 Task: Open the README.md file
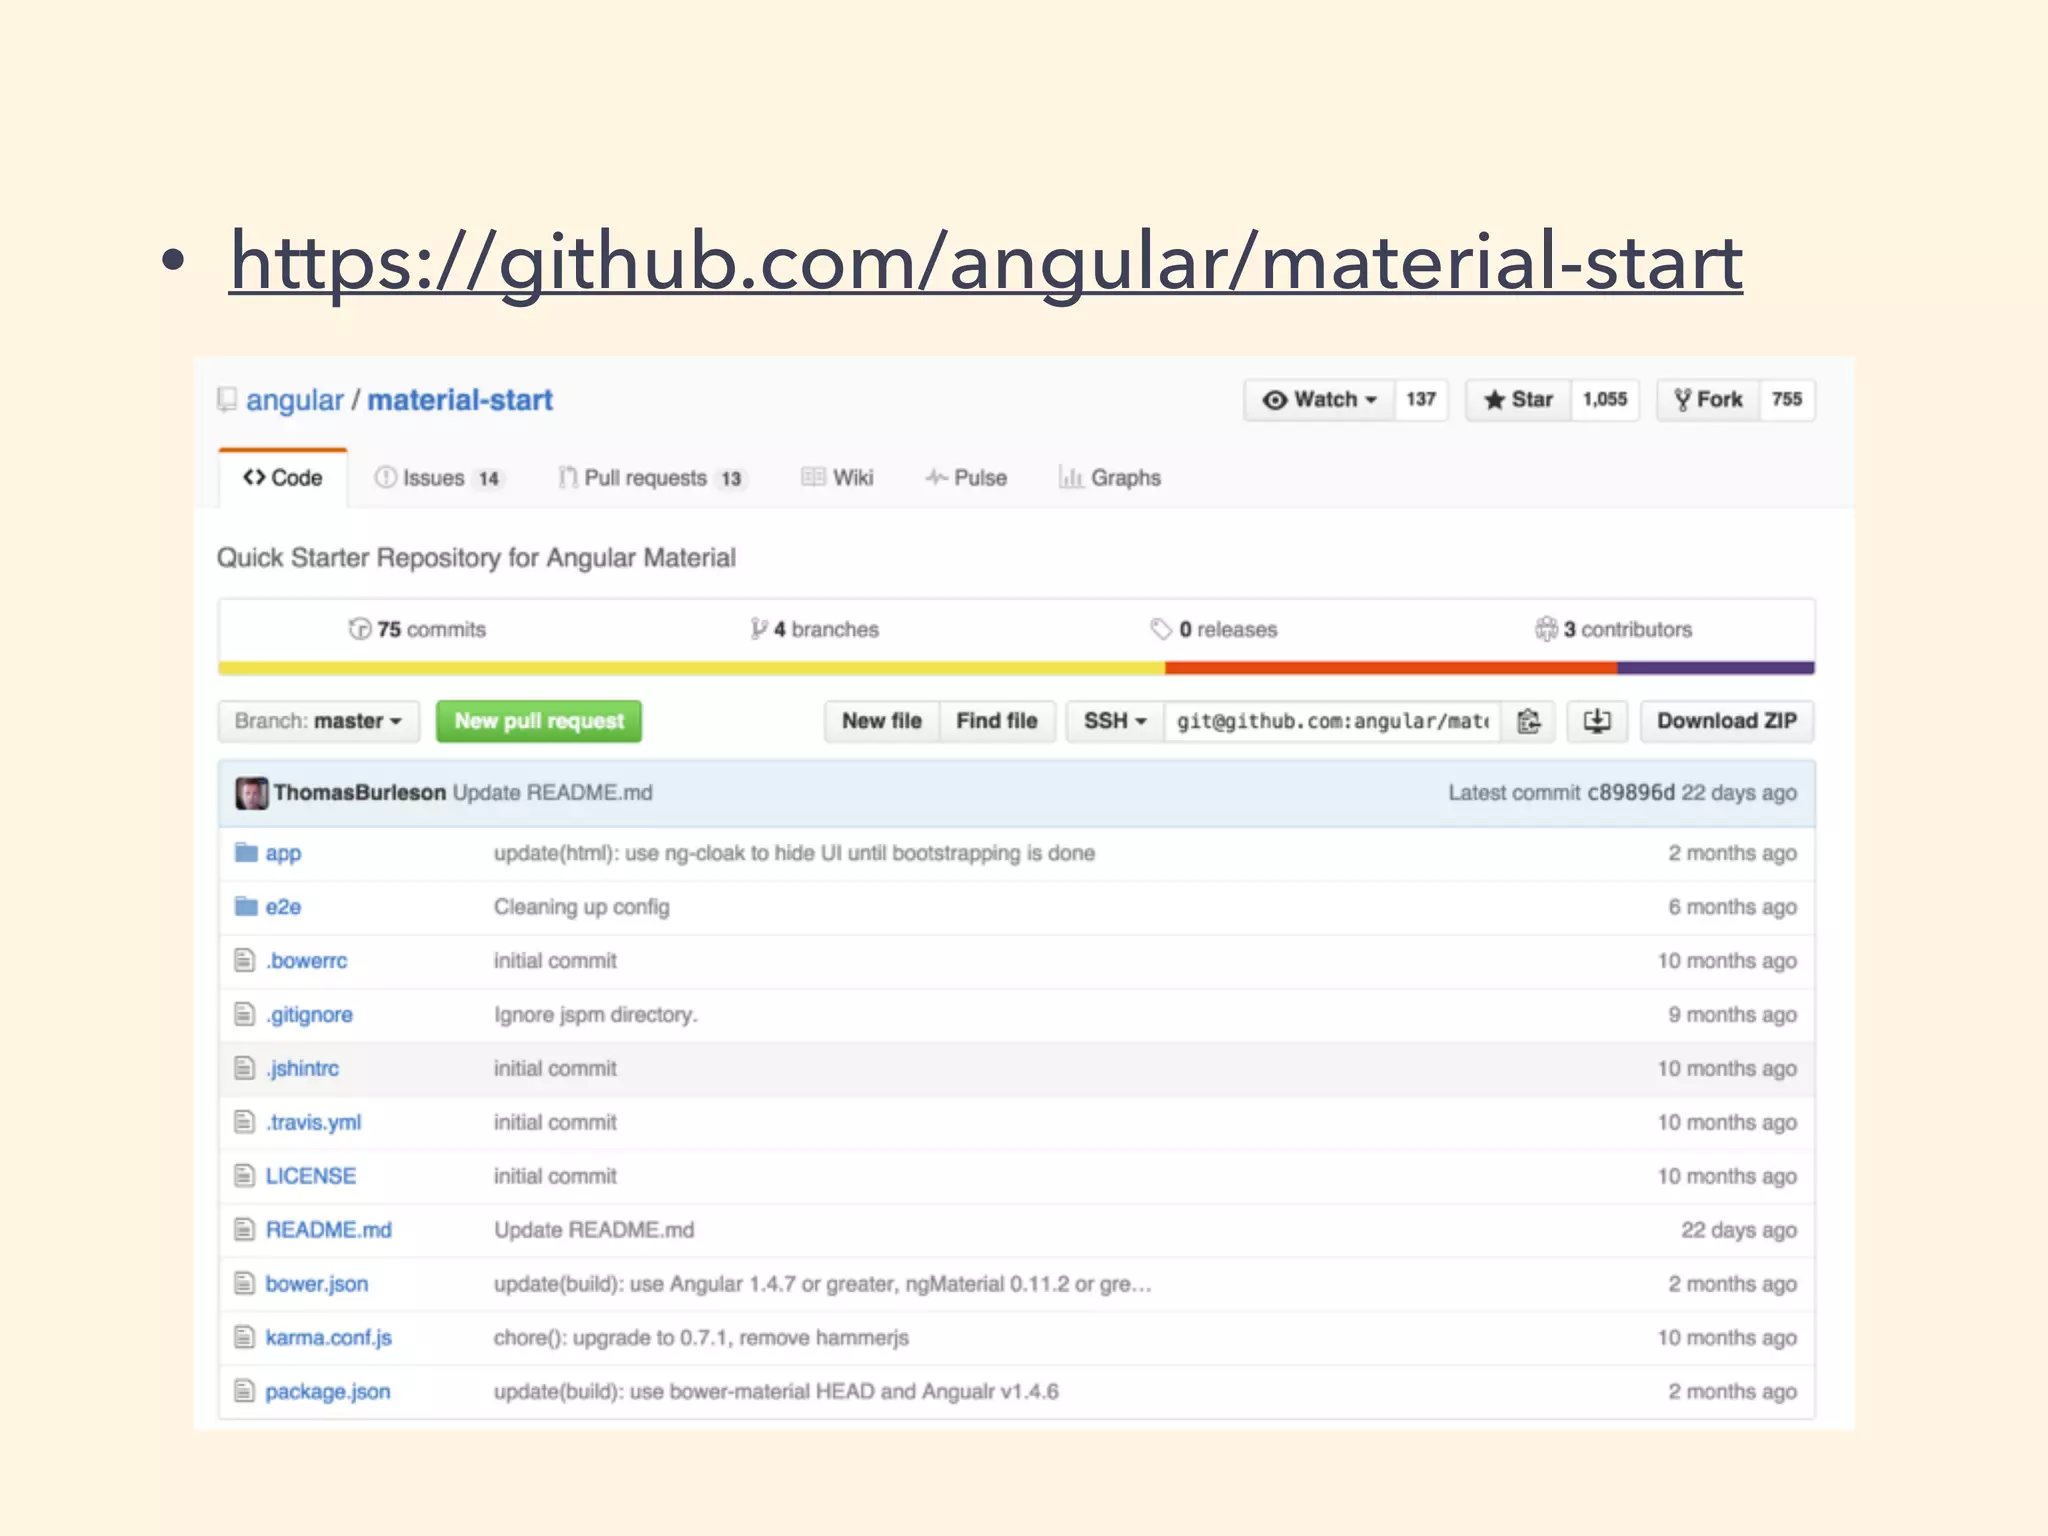point(328,1230)
